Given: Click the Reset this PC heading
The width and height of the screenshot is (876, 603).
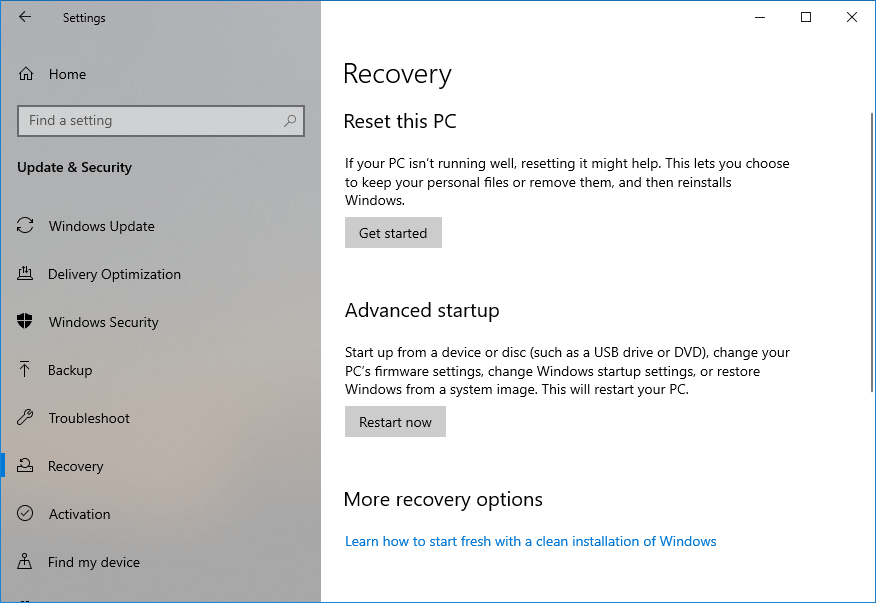Looking at the screenshot, I should (400, 121).
